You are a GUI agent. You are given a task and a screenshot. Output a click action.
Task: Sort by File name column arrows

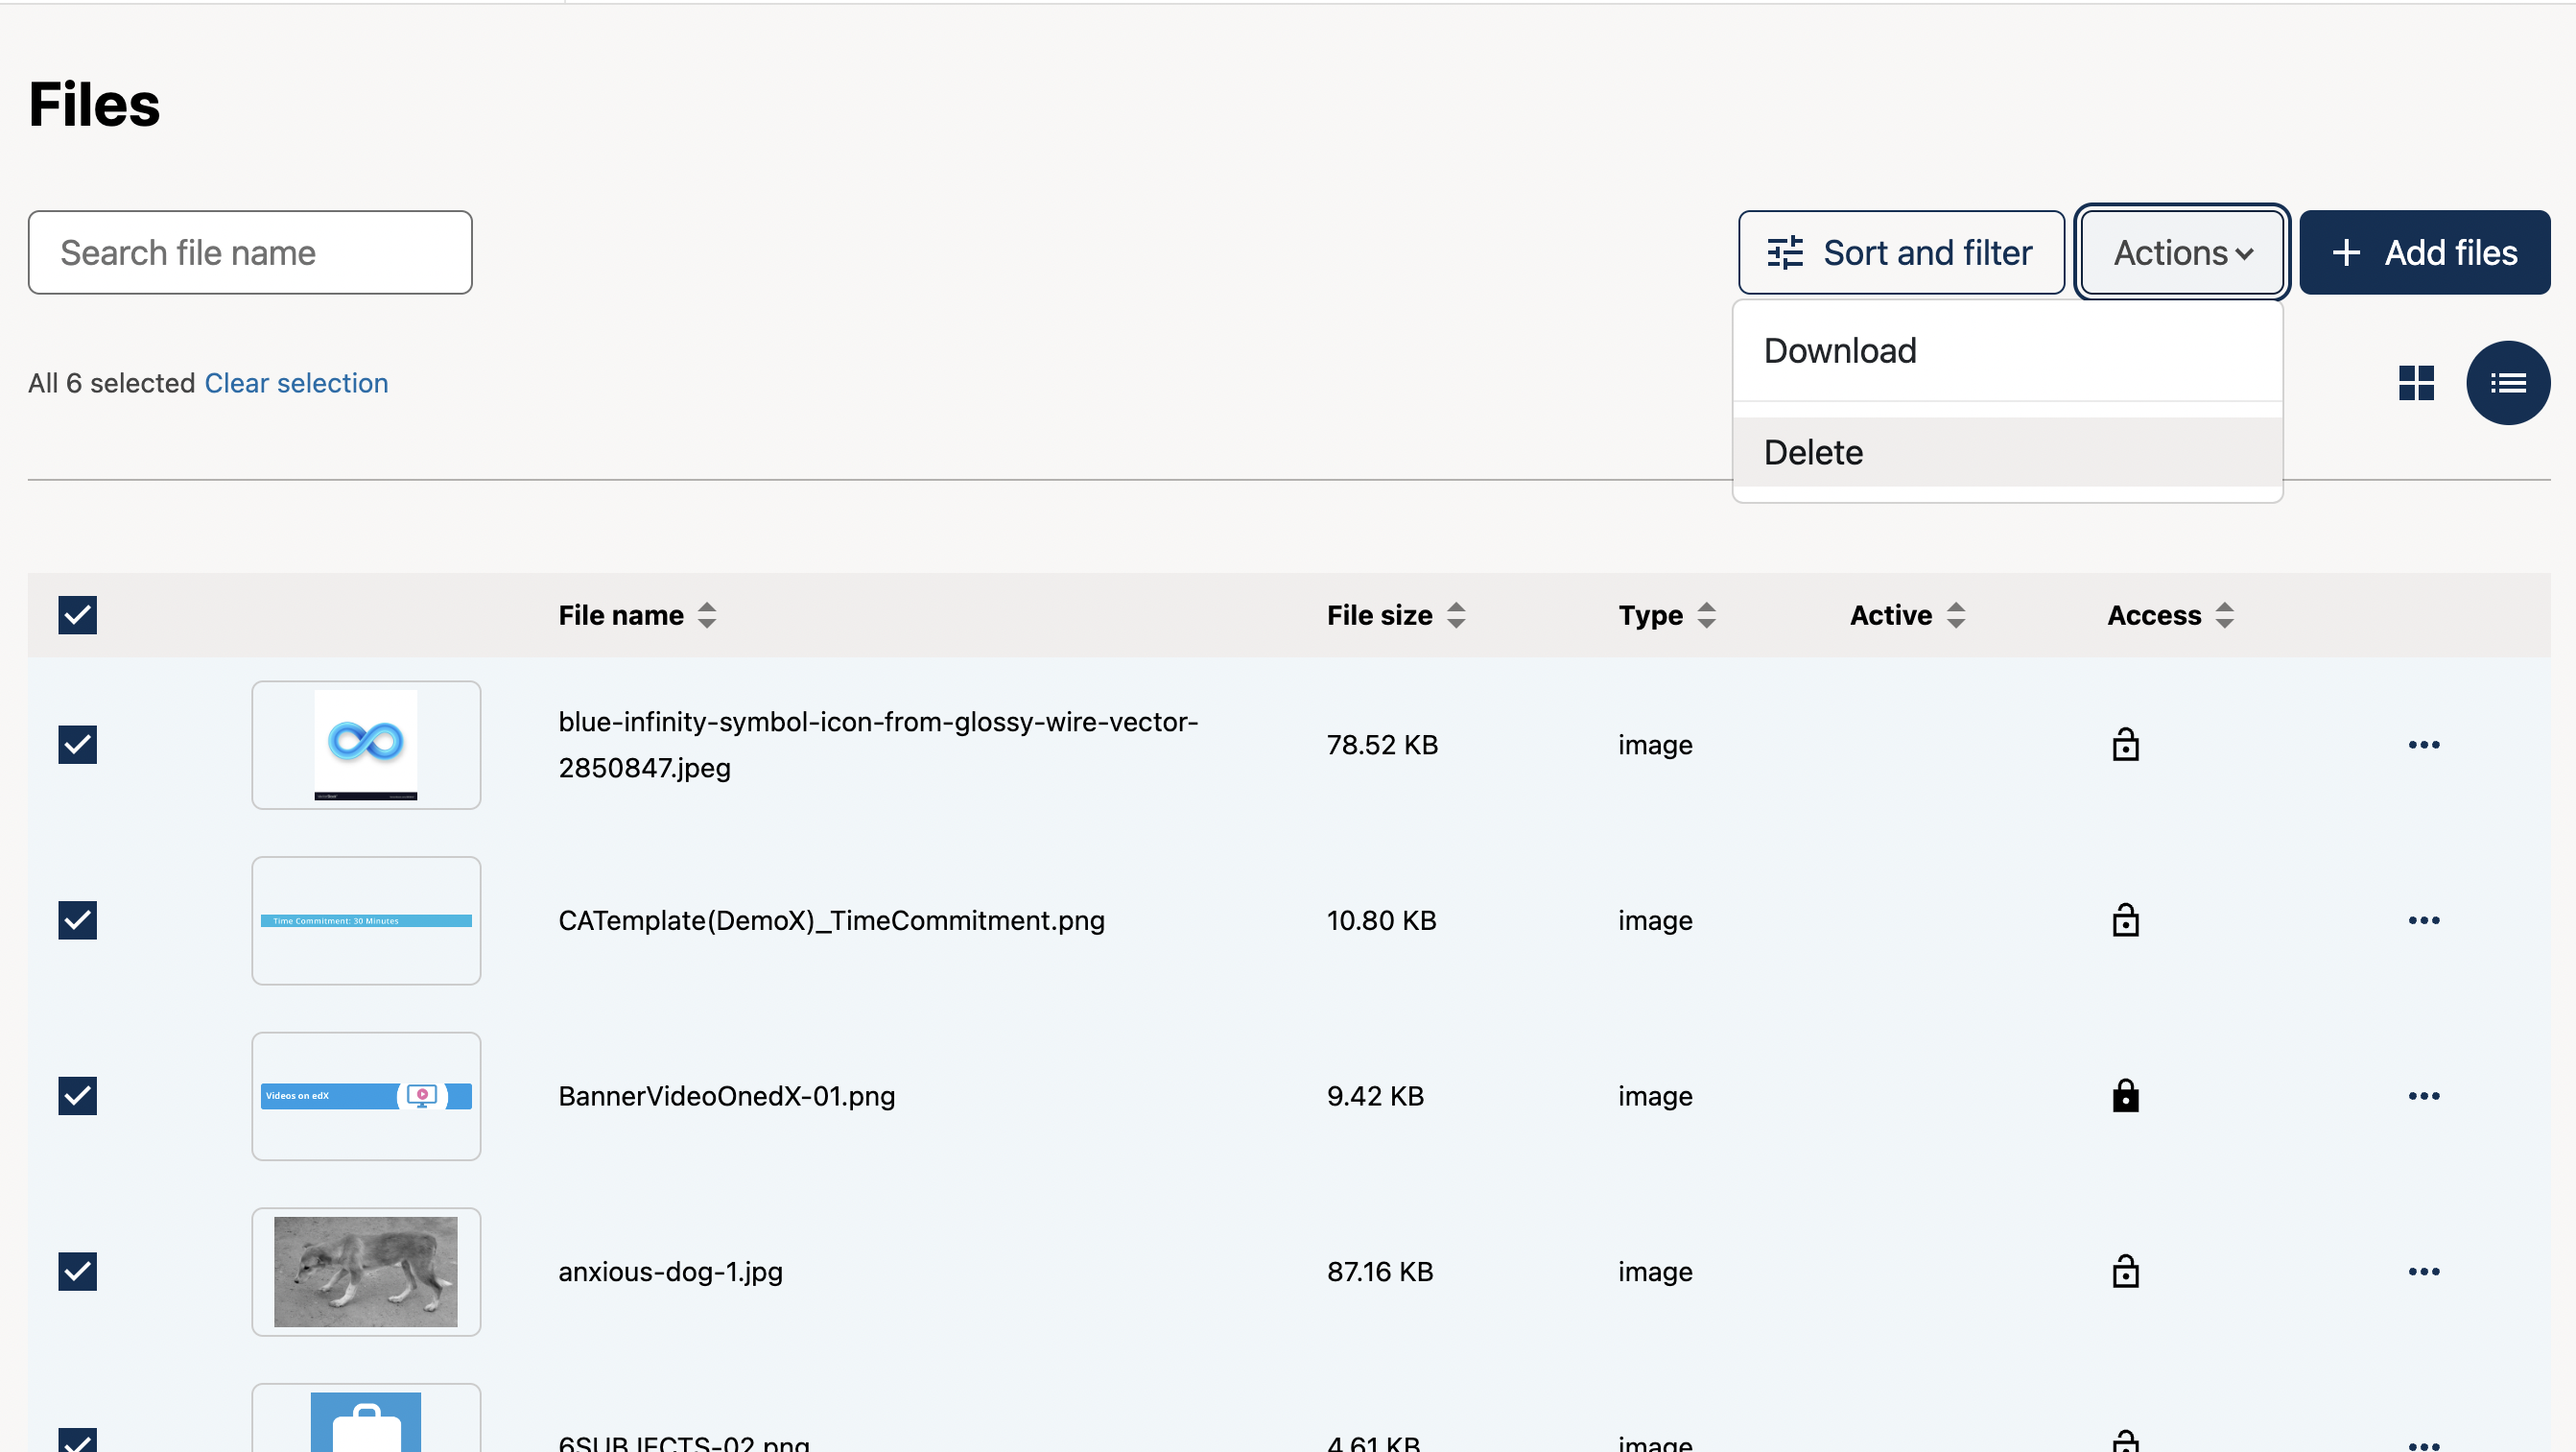[x=707, y=615]
